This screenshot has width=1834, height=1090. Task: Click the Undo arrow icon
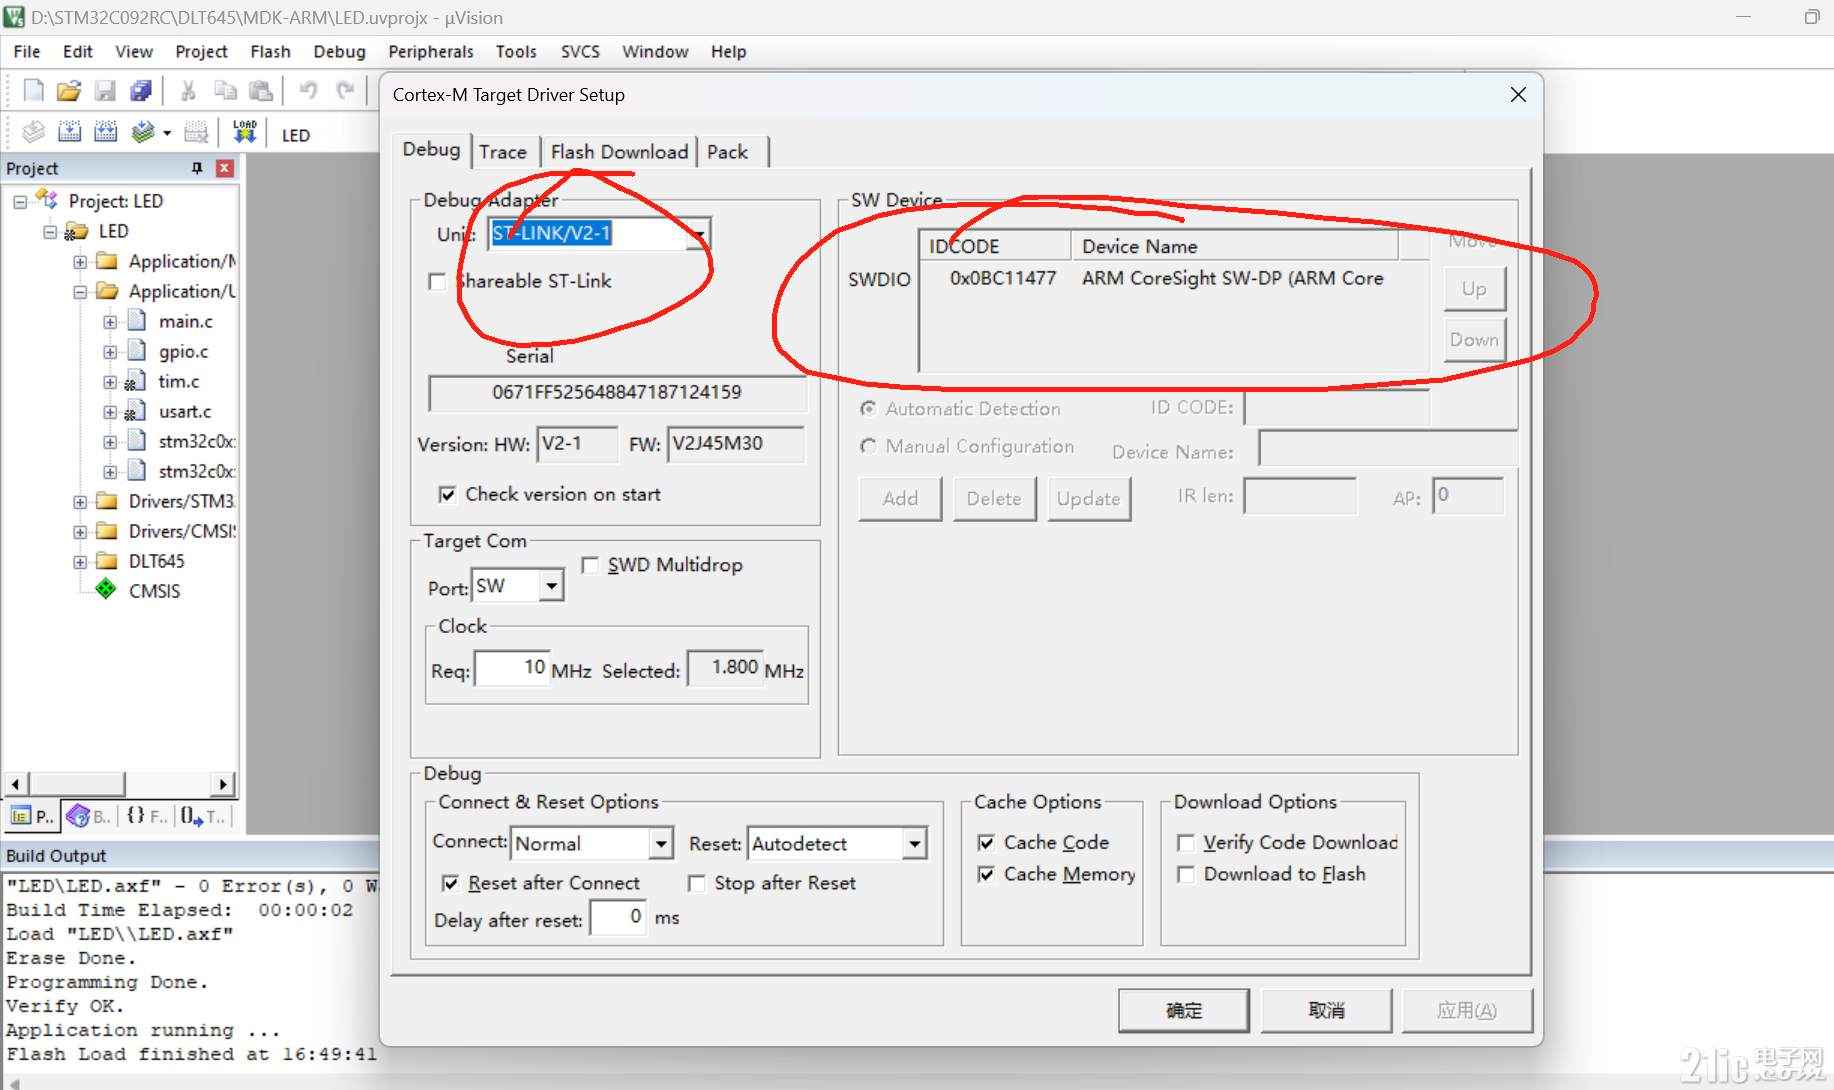pos(308,91)
